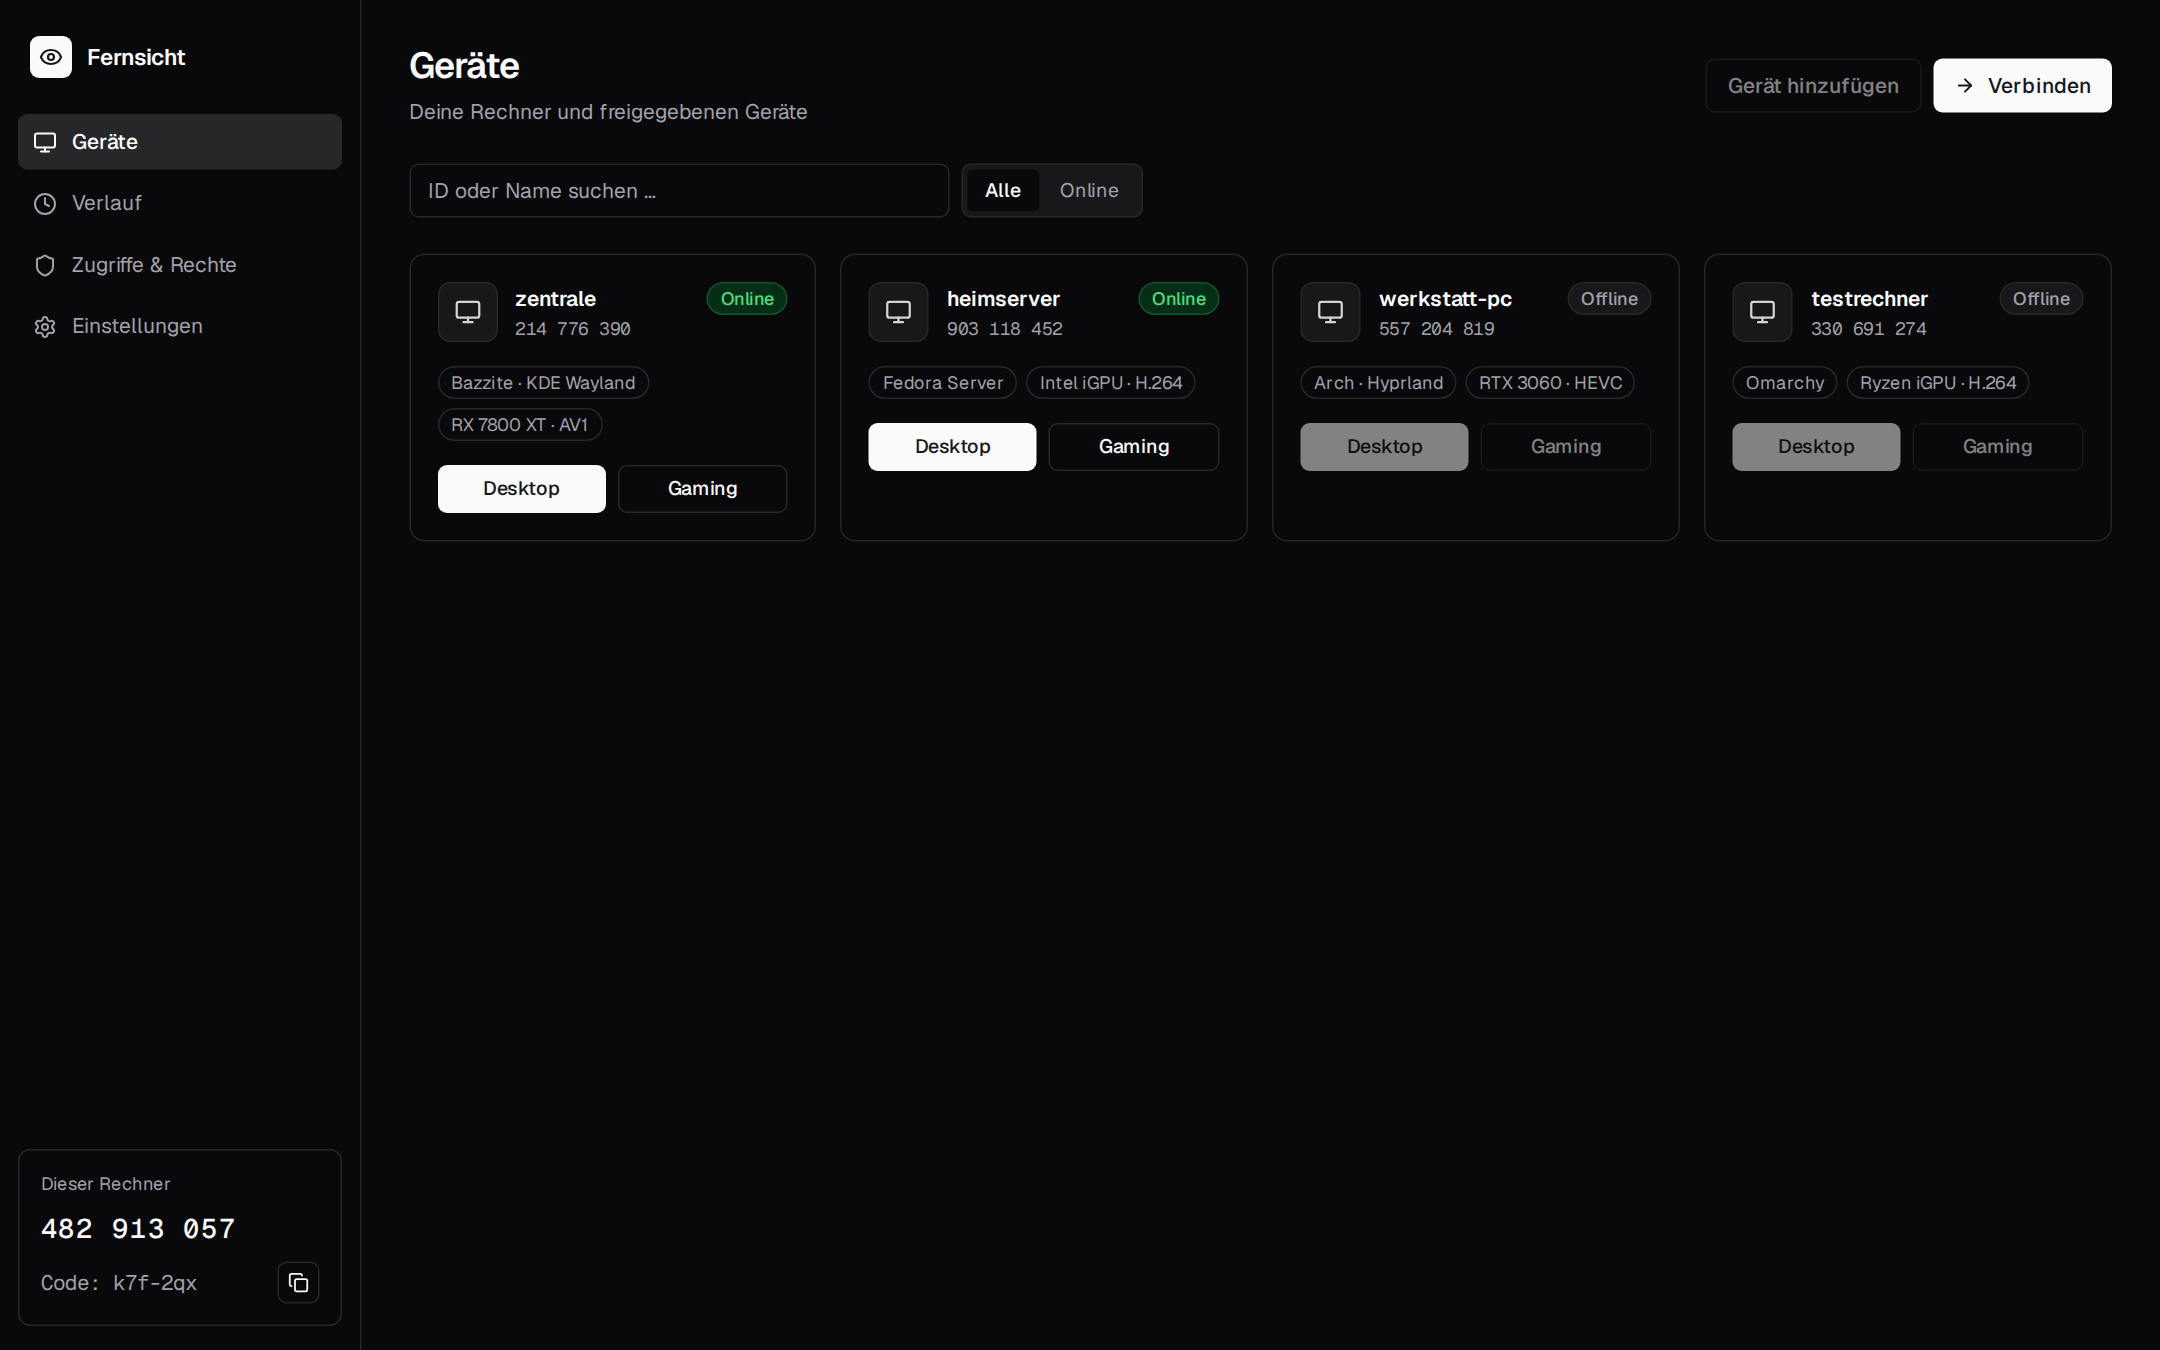The height and width of the screenshot is (1350, 2160).
Task: Click the 'werkstatt-pc' device name
Action: pos(1445,299)
